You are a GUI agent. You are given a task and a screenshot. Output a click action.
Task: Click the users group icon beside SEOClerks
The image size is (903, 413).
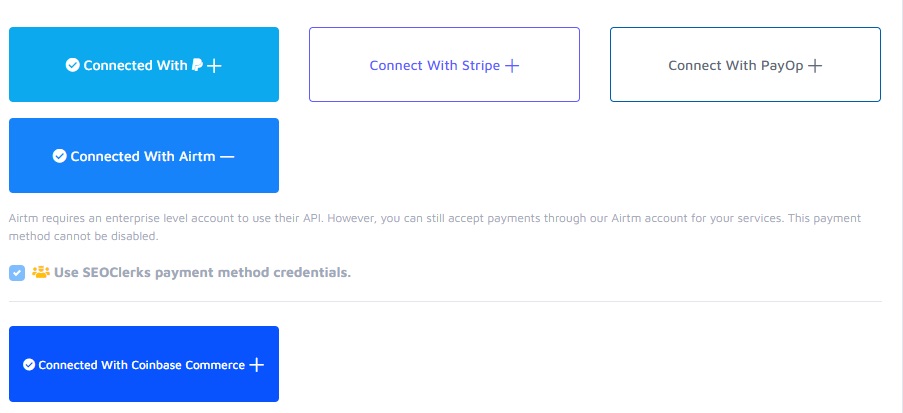pyautogui.click(x=41, y=271)
